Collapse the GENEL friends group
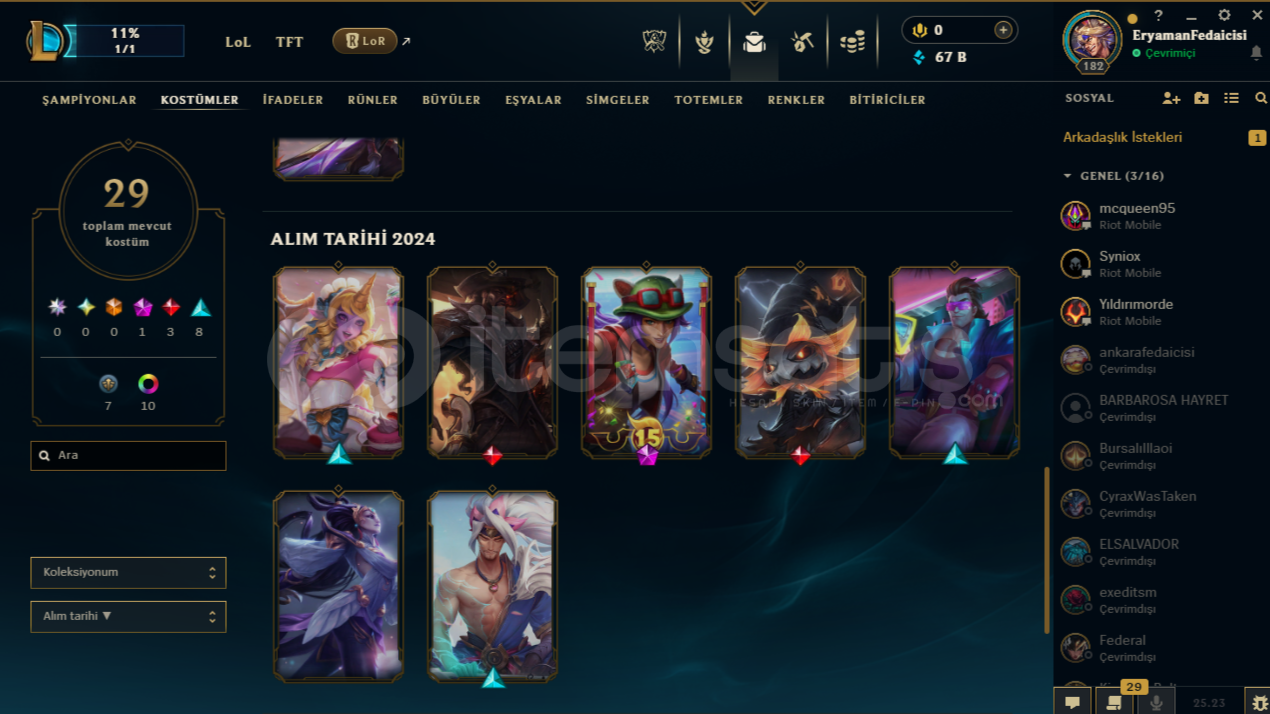This screenshot has height=714, width=1270. pyautogui.click(x=1113, y=176)
